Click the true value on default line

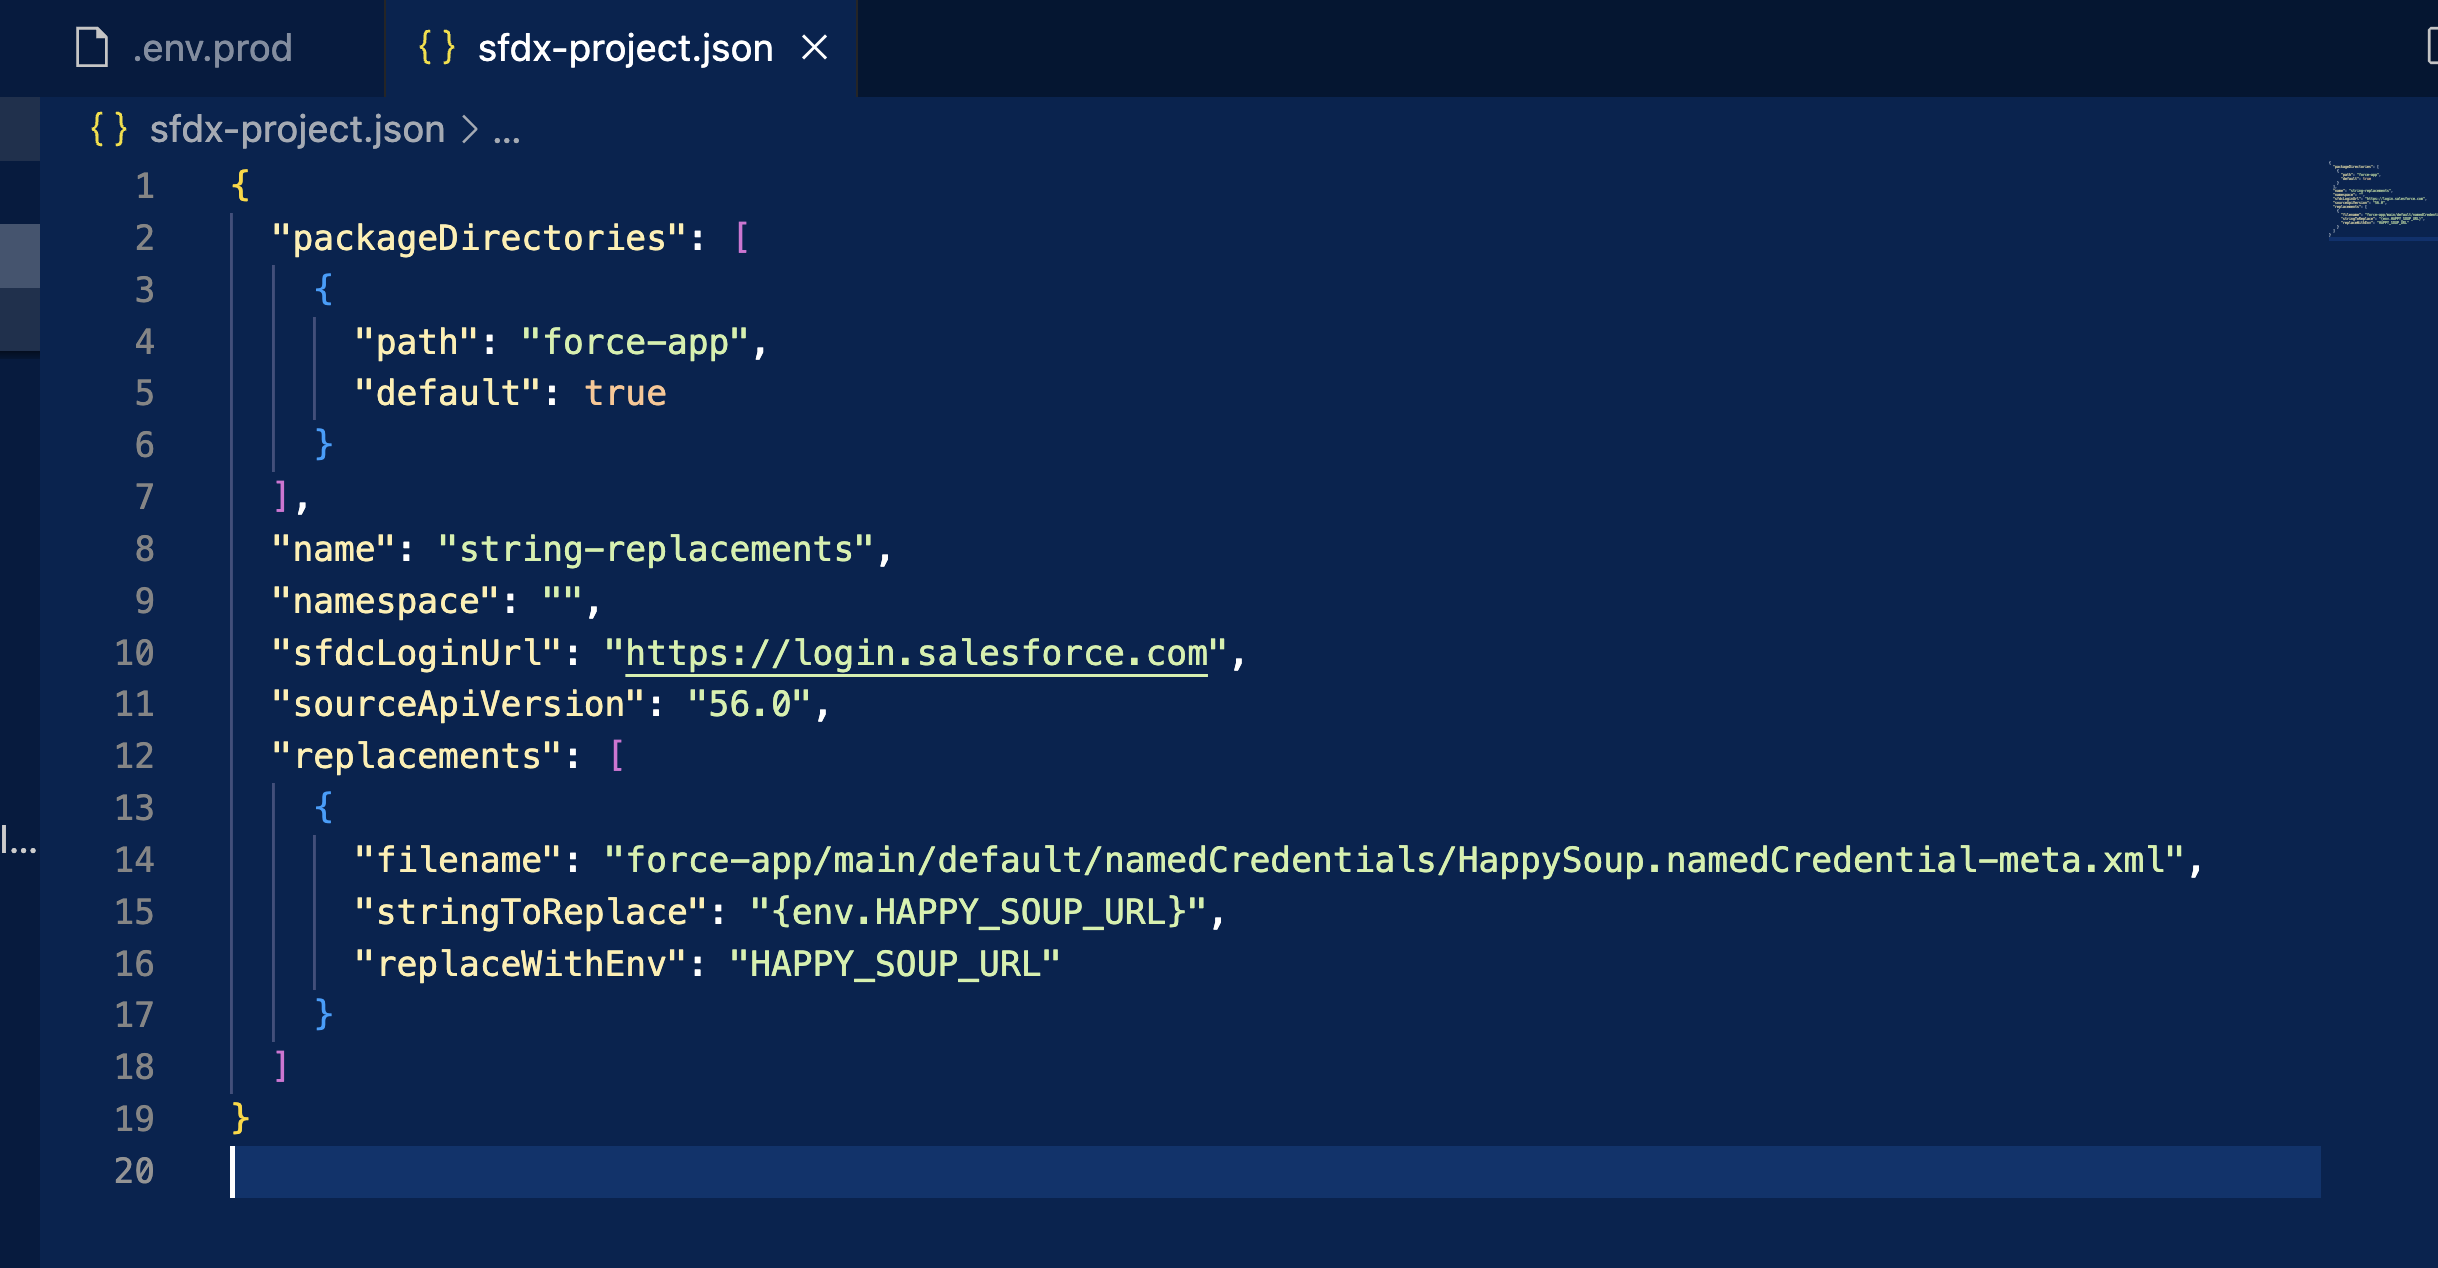point(625,393)
